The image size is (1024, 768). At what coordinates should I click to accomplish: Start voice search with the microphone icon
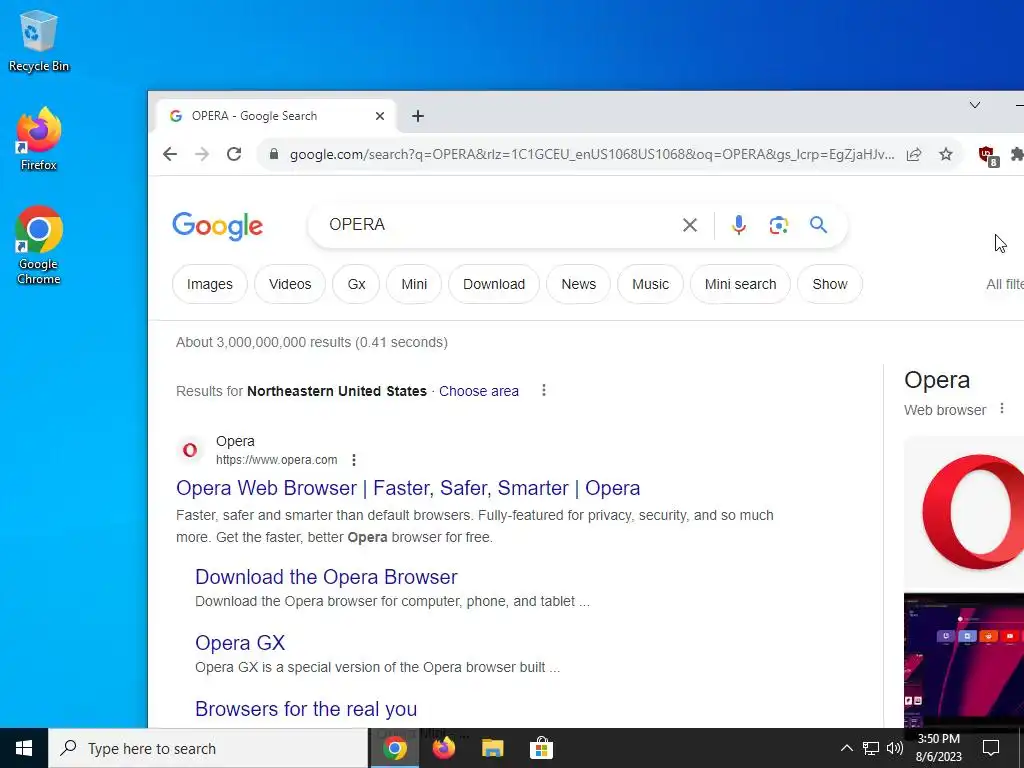(739, 225)
